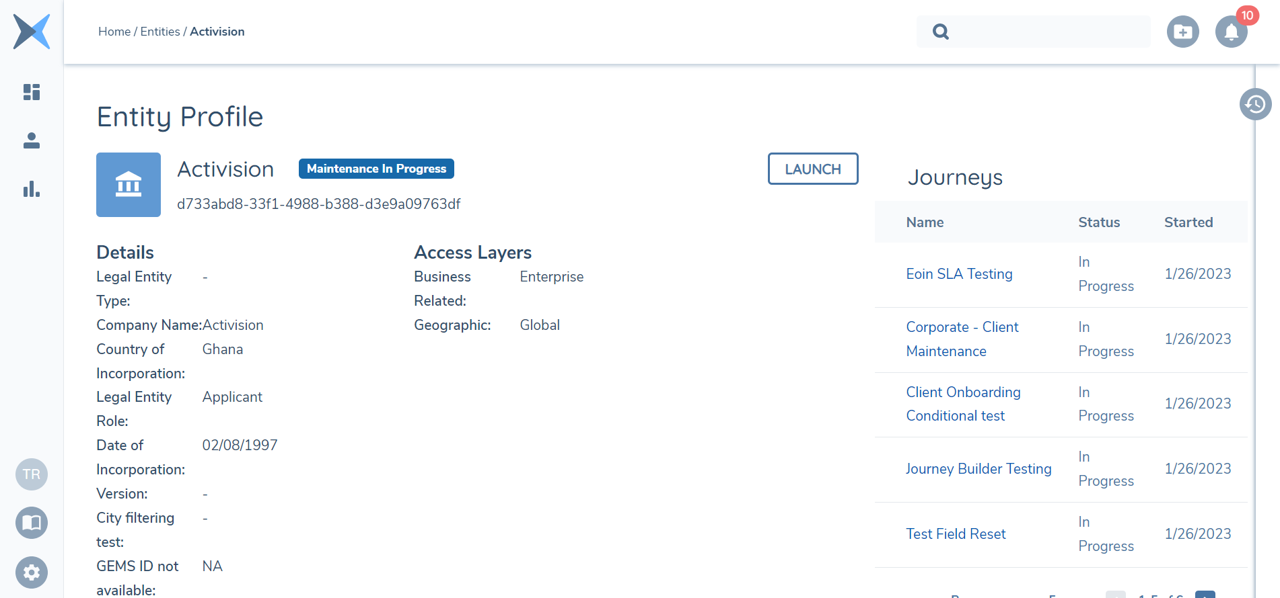
Task: Open the book documentation icon
Action: pyautogui.click(x=31, y=523)
